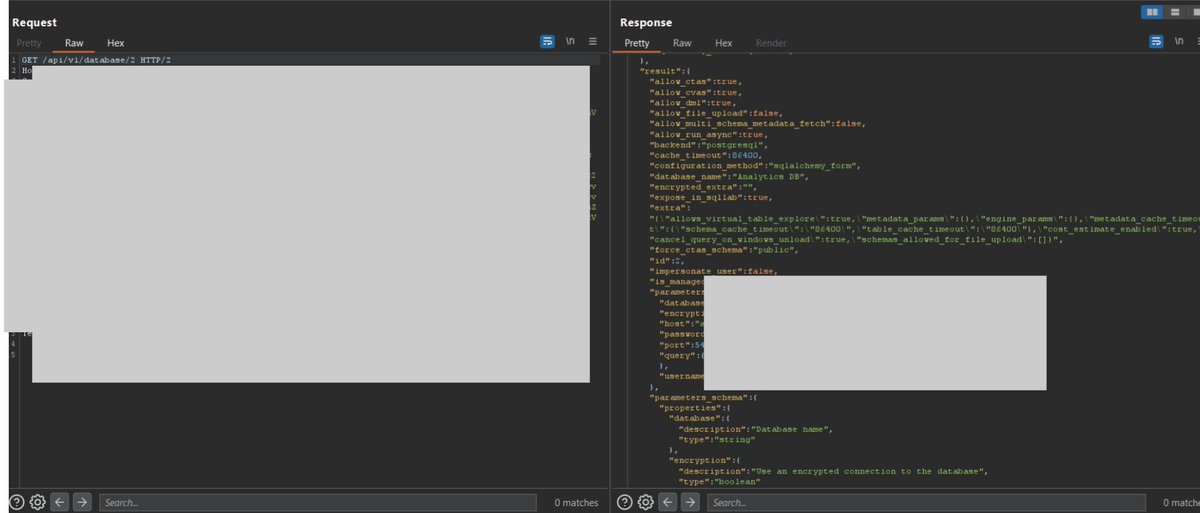Click the "allow_multi_schema_metadata_fetch":false line
The height and width of the screenshot is (513, 1200).
(757, 123)
